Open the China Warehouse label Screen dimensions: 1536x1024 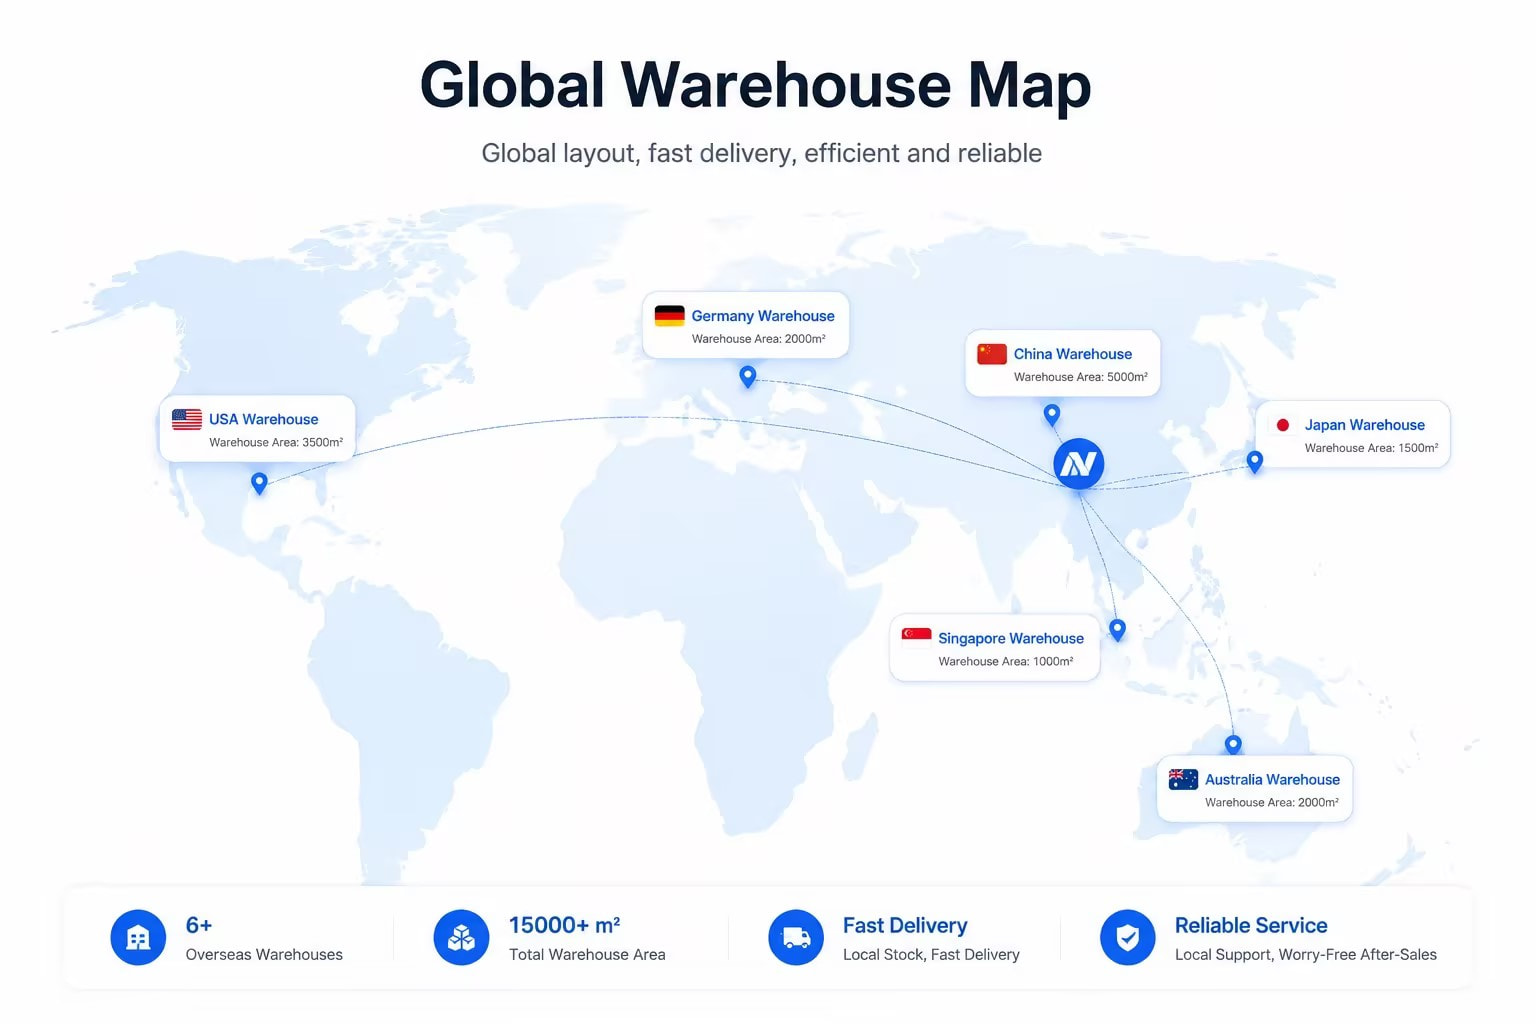point(1073,354)
